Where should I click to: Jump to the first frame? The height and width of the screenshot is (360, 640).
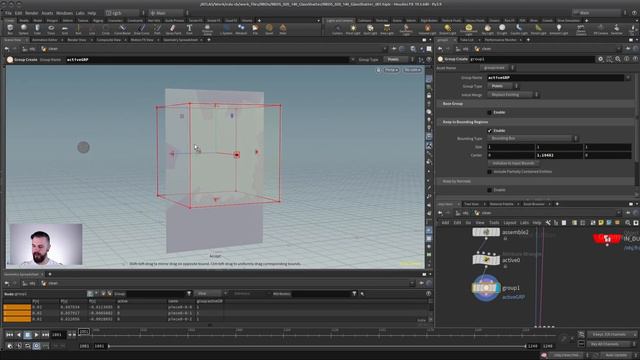click(x=9, y=335)
